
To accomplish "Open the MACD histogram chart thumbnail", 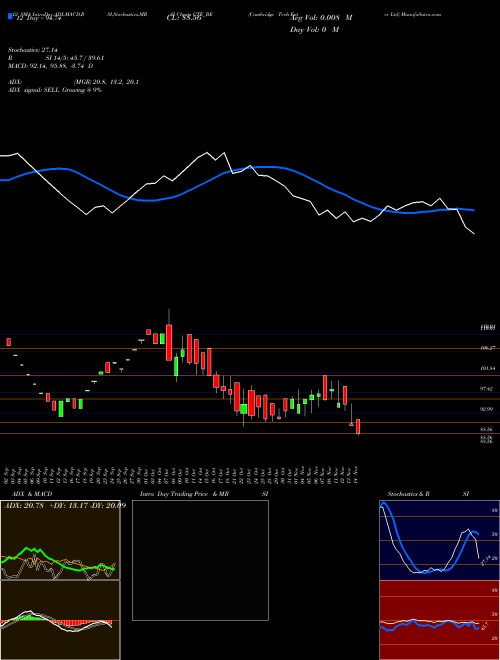I will coord(60,620).
